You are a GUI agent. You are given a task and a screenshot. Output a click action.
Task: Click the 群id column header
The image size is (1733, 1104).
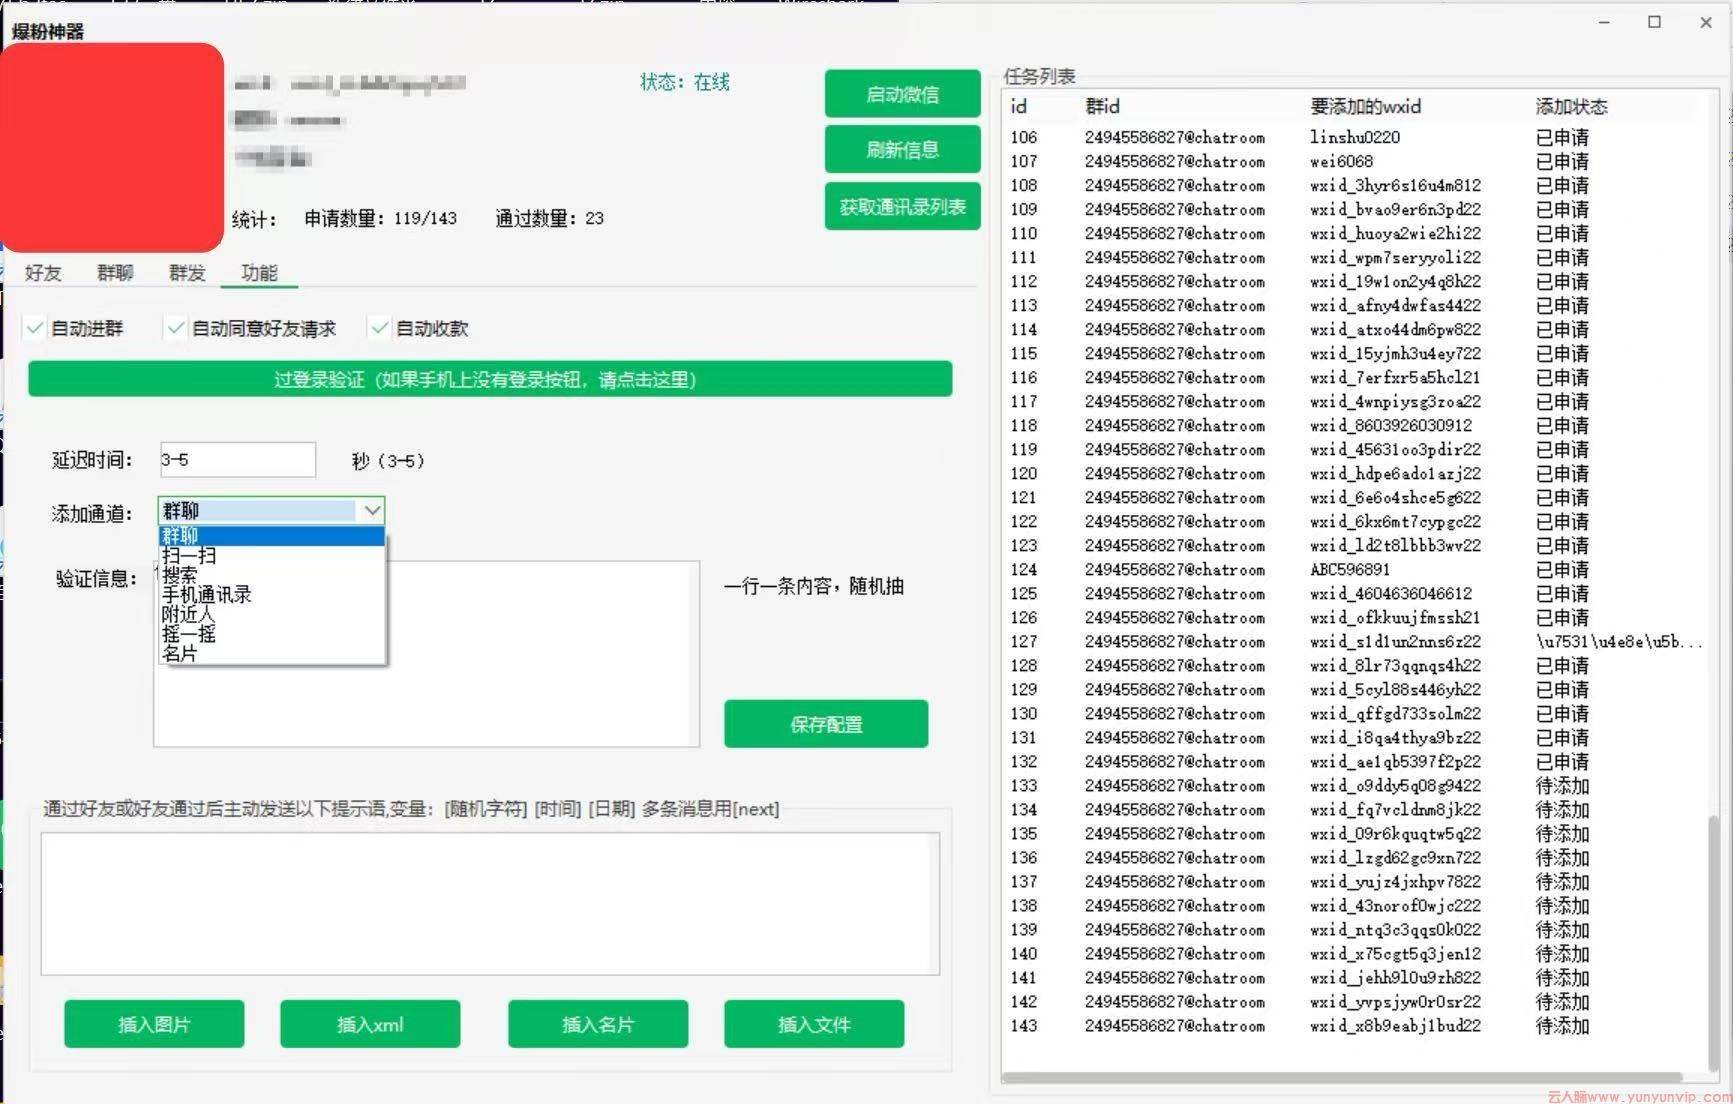point(1102,106)
